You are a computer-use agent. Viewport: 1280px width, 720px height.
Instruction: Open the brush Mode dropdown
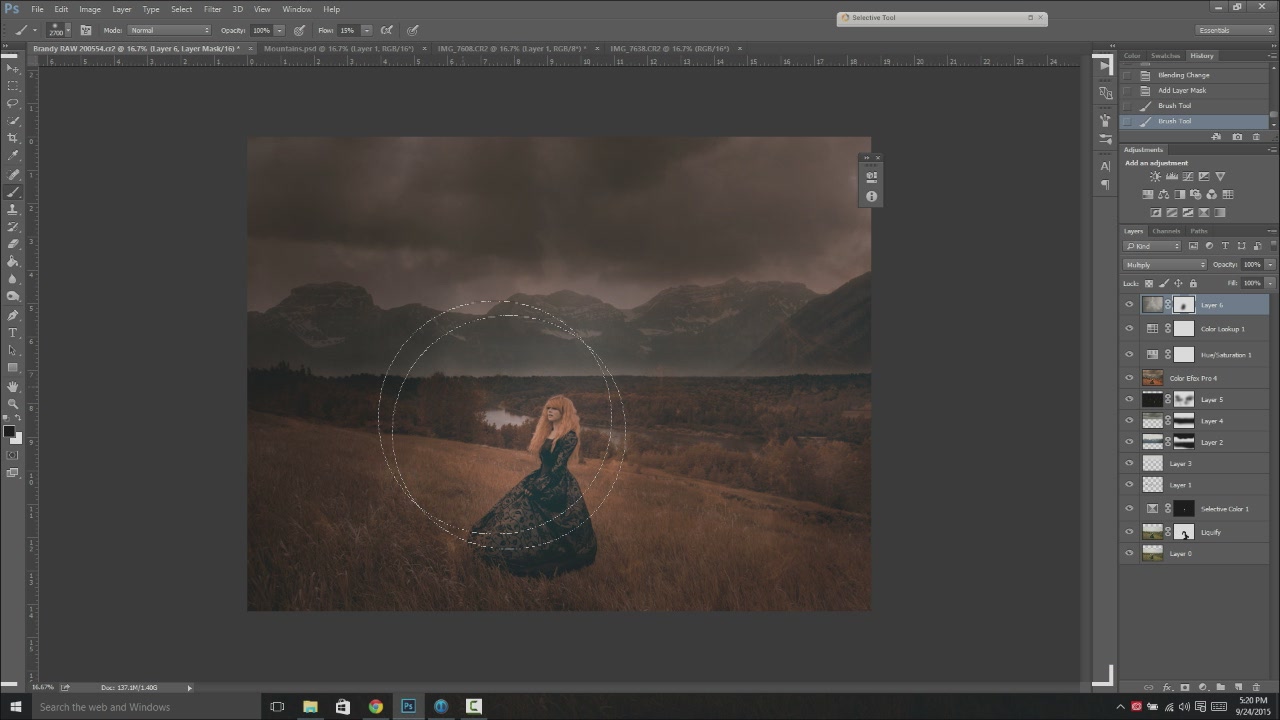(169, 30)
